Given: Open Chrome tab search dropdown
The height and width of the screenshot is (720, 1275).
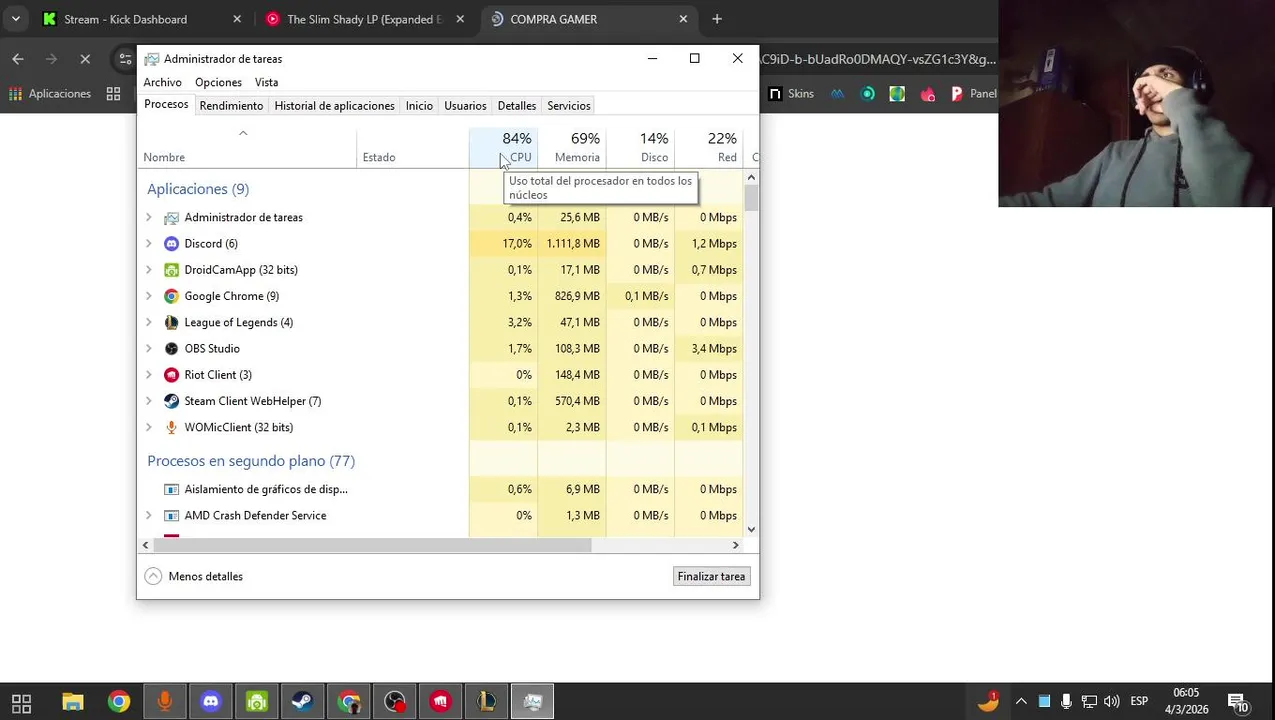Looking at the screenshot, I should pos(15,19).
